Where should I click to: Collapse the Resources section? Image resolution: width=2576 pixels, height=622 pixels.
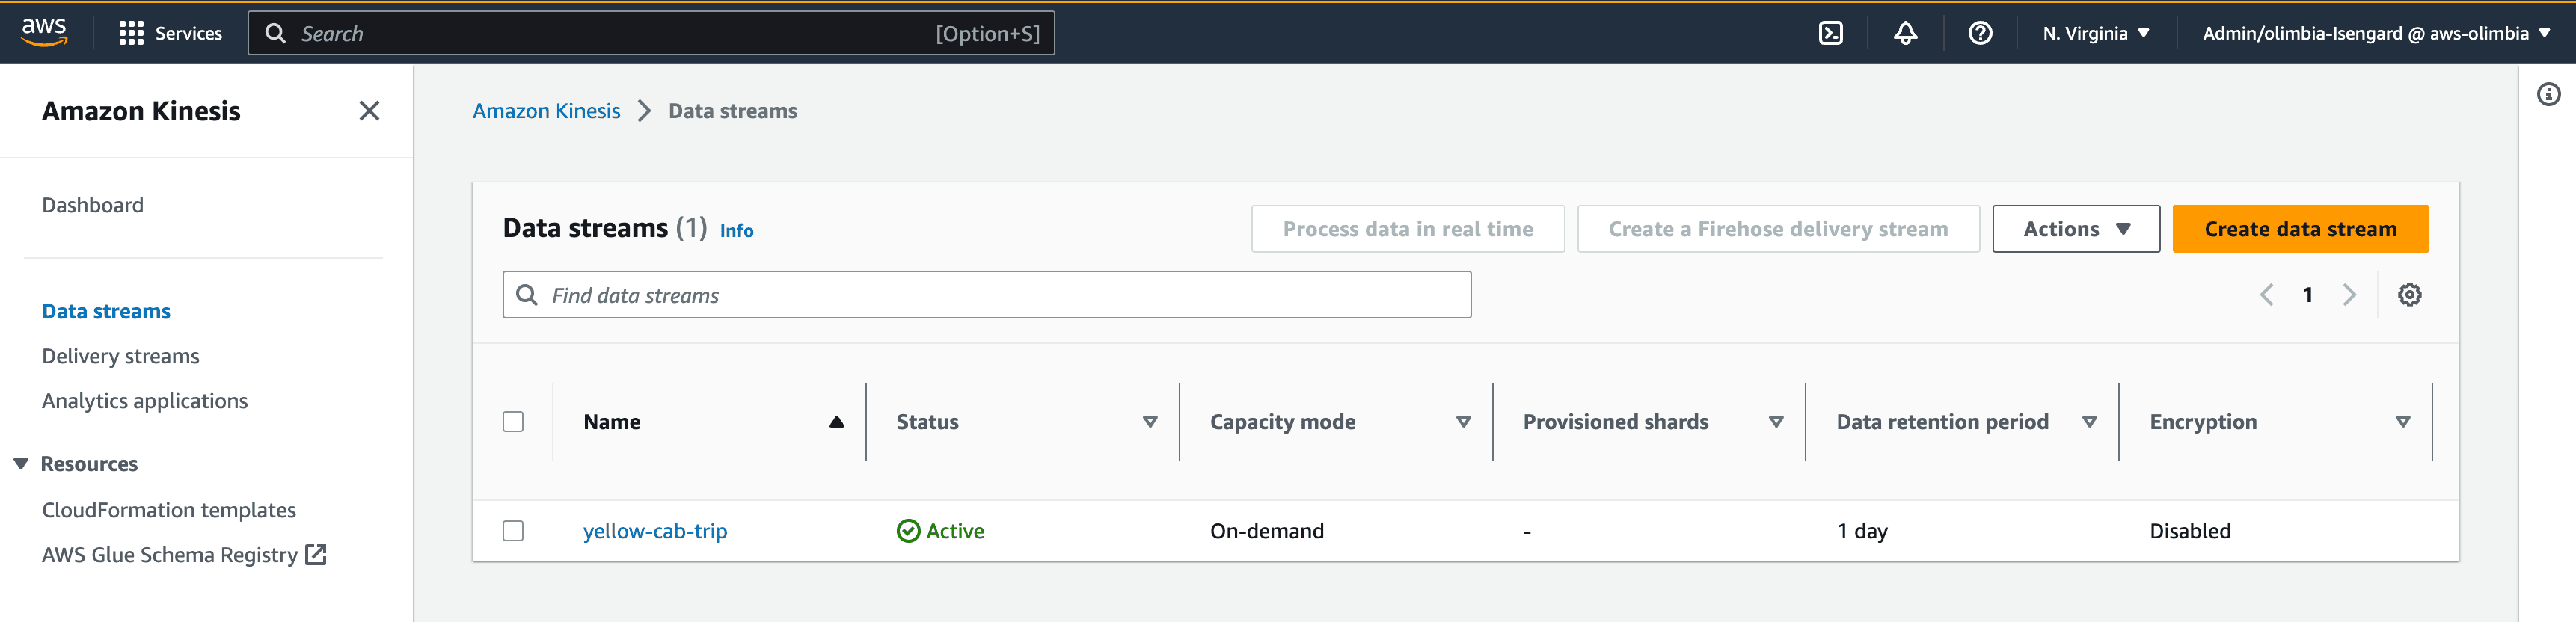[x=21, y=463]
